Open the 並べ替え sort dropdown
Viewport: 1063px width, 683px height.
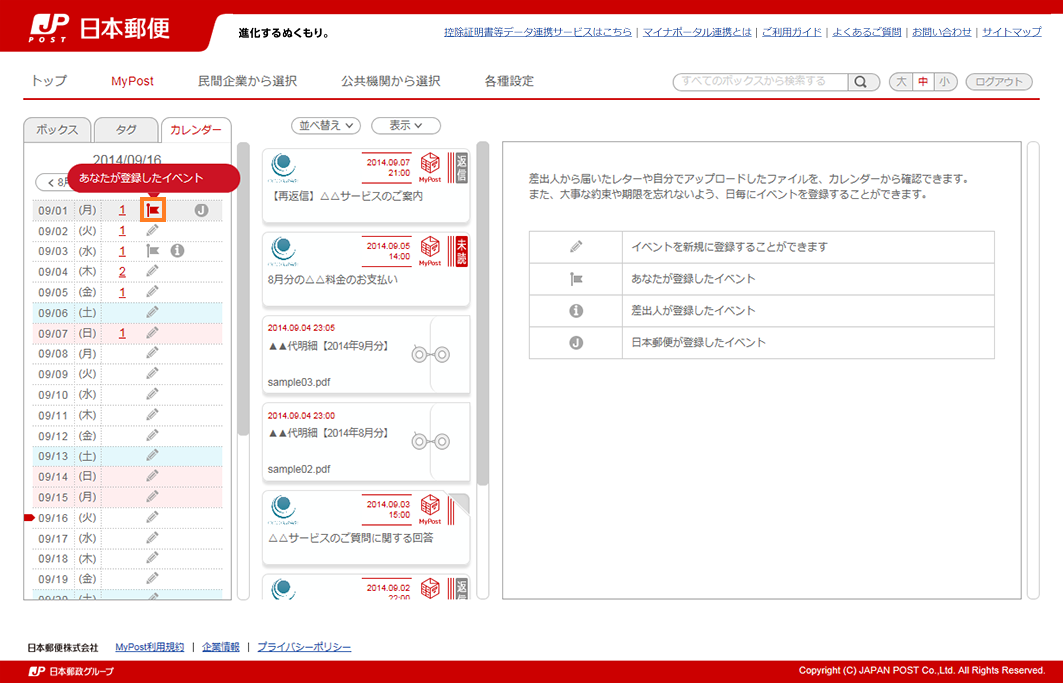coord(326,125)
